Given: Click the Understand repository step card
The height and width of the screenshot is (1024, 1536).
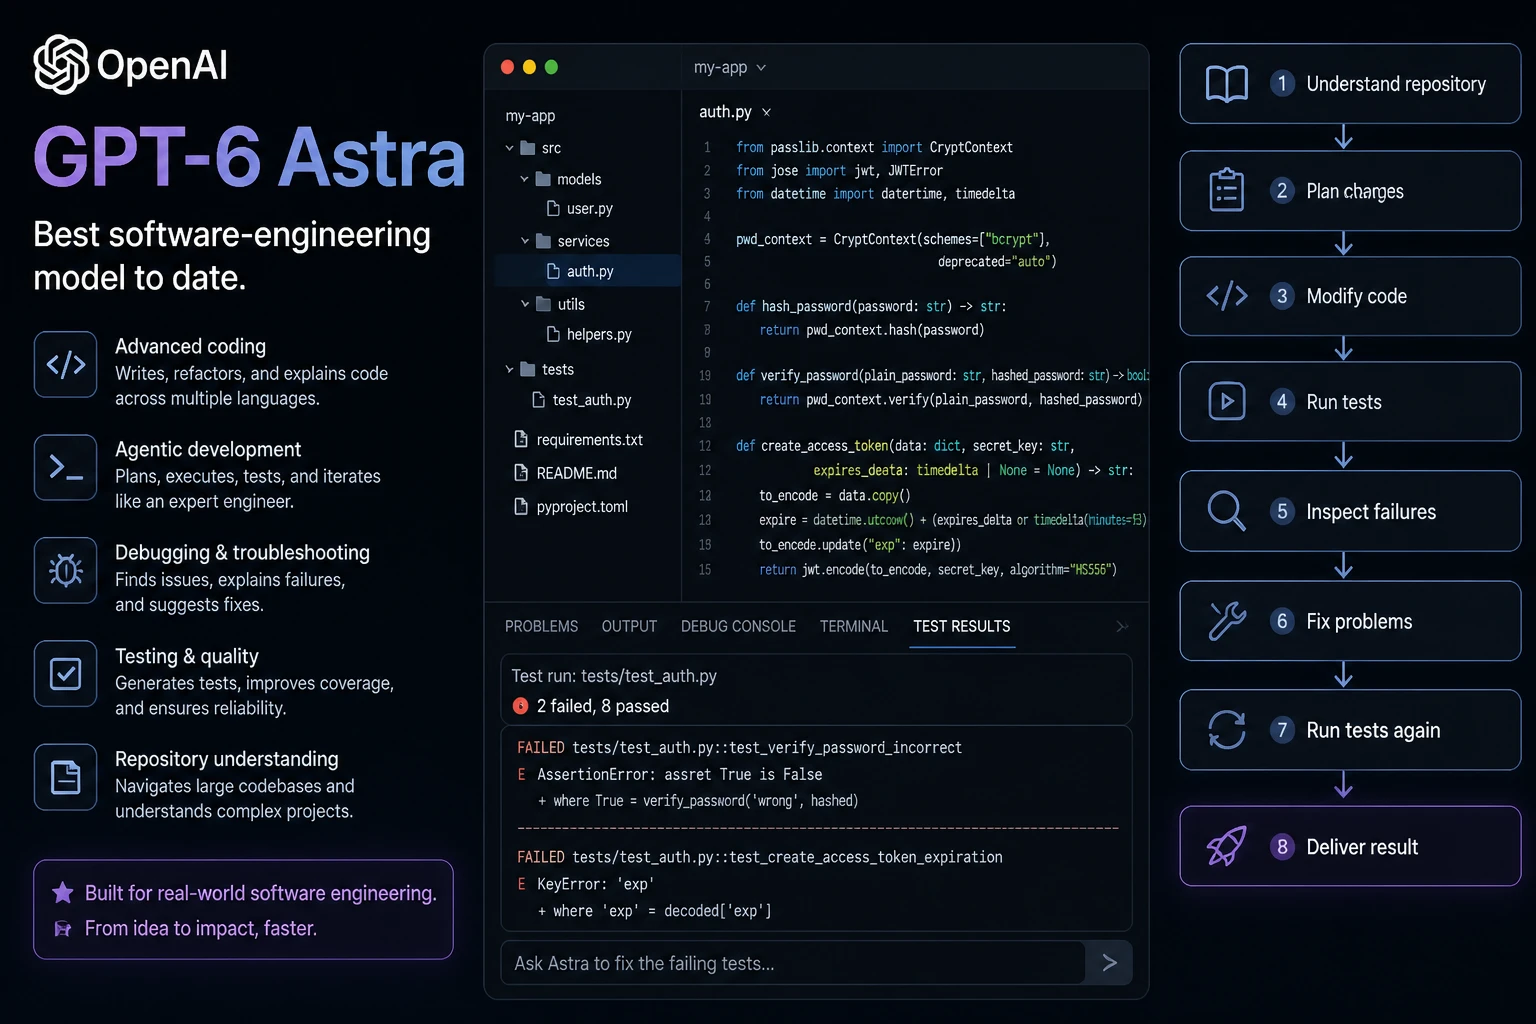Looking at the screenshot, I should [1350, 84].
